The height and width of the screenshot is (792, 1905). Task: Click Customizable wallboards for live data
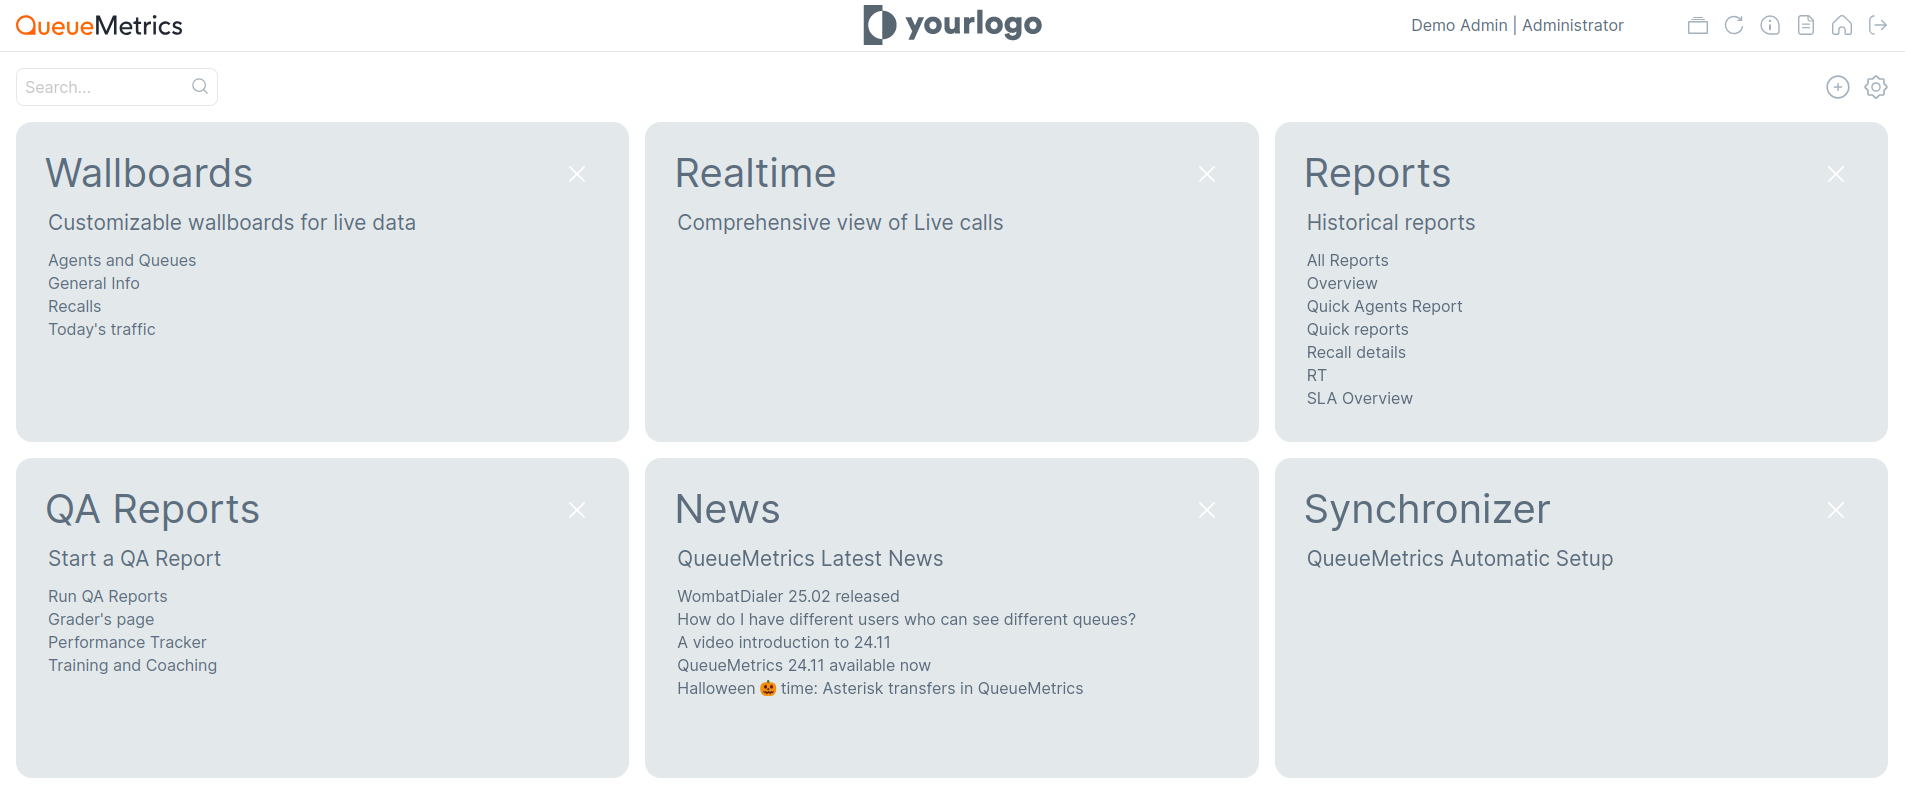click(x=232, y=222)
